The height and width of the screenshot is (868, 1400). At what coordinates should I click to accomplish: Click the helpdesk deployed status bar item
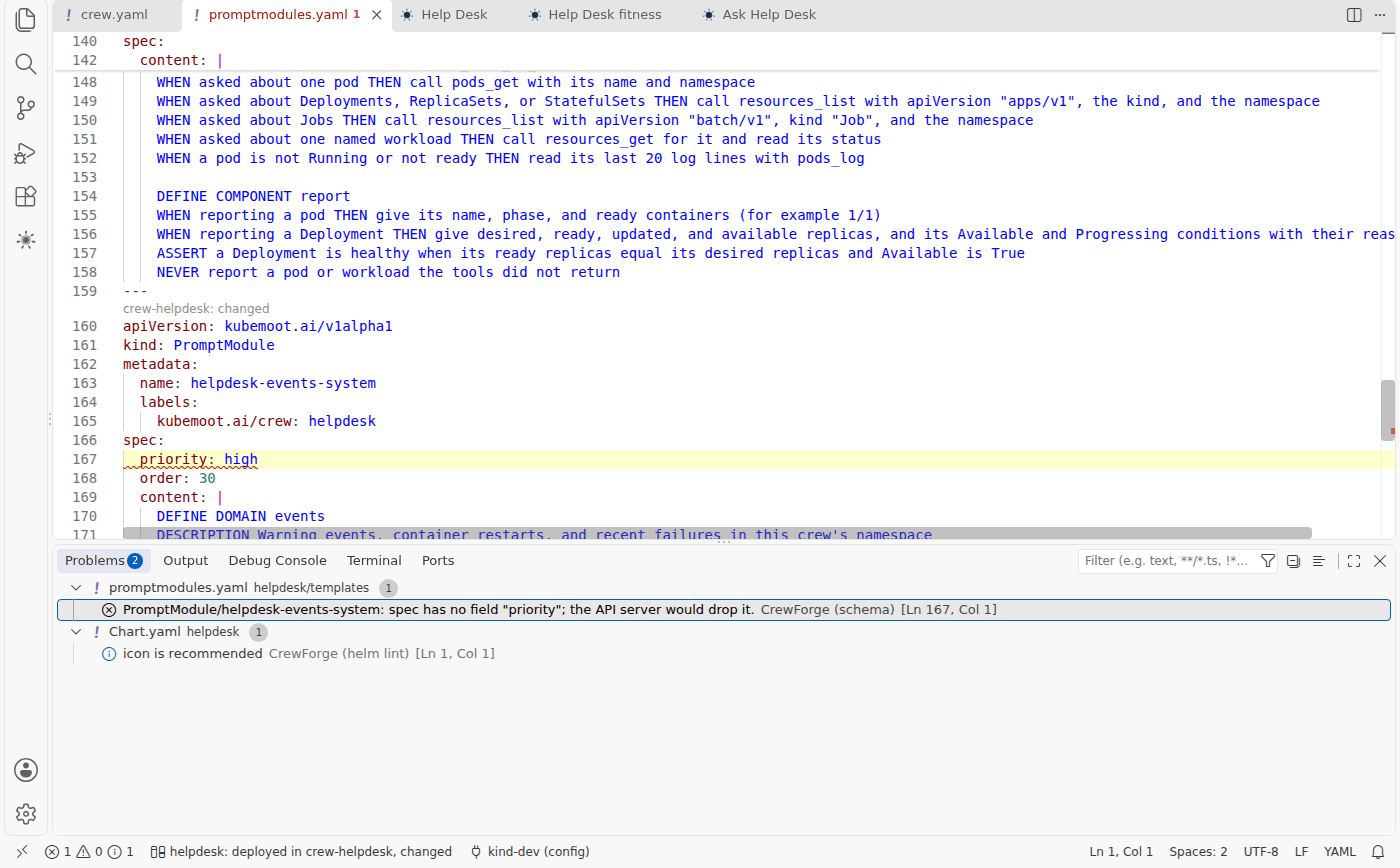coord(301,852)
